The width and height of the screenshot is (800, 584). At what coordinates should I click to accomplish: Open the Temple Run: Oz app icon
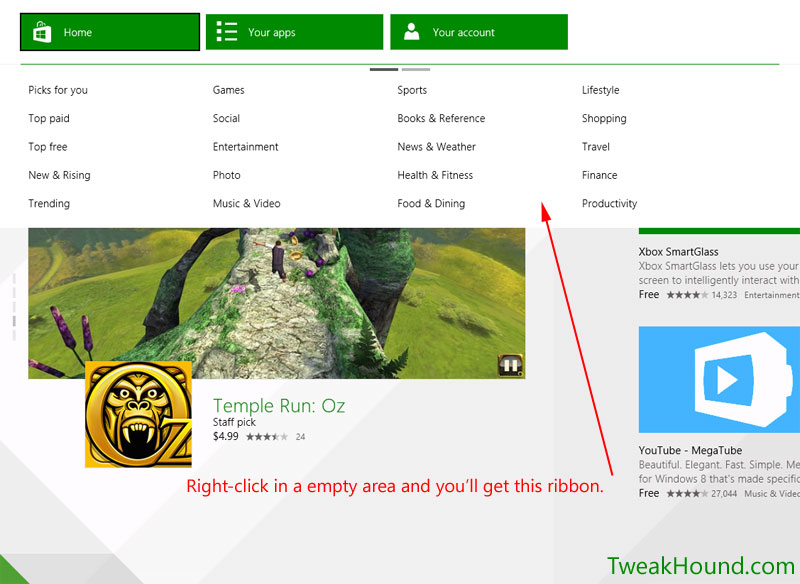tap(138, 414)
